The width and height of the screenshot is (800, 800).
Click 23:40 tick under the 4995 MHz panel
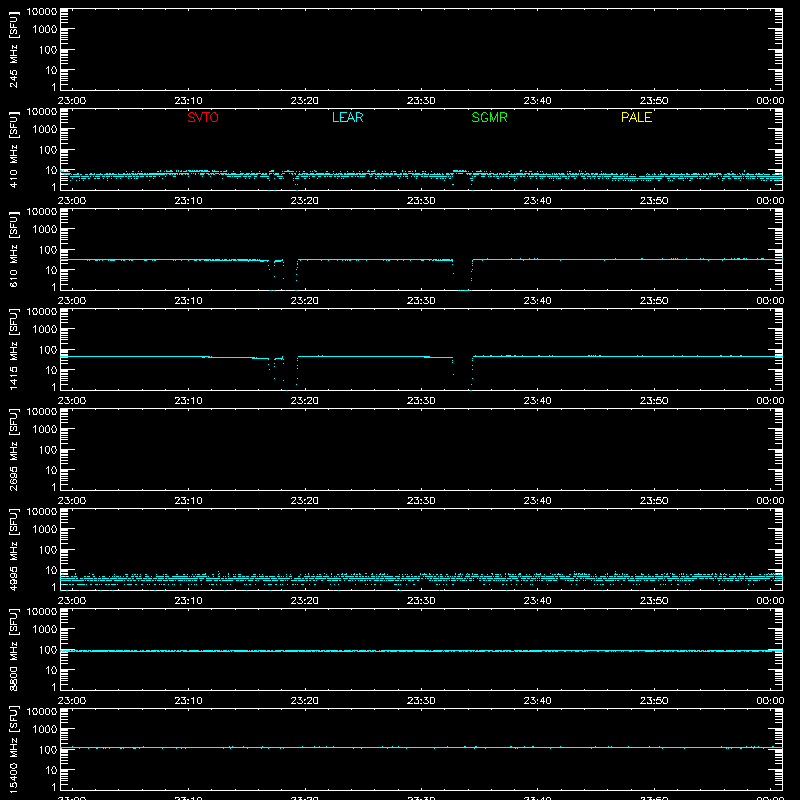[537, 601]
